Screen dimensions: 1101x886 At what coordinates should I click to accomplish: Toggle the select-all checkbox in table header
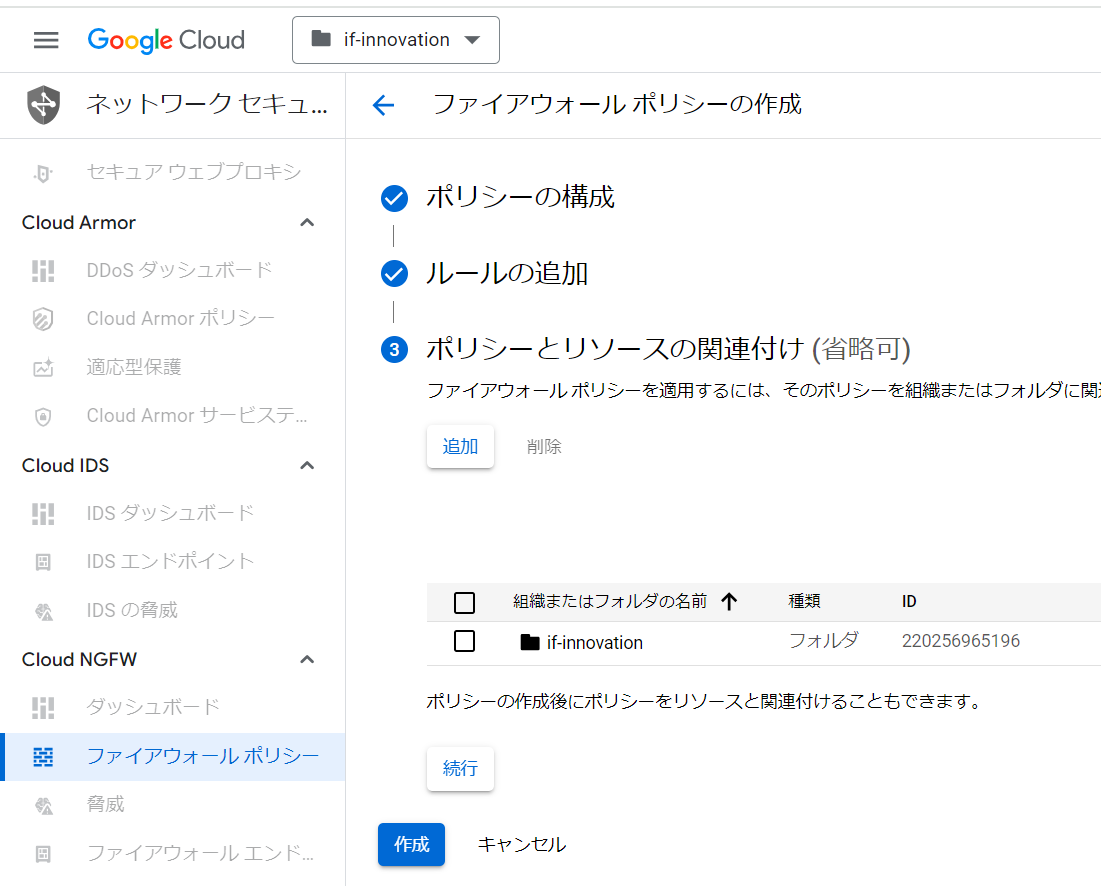point(464,602)
